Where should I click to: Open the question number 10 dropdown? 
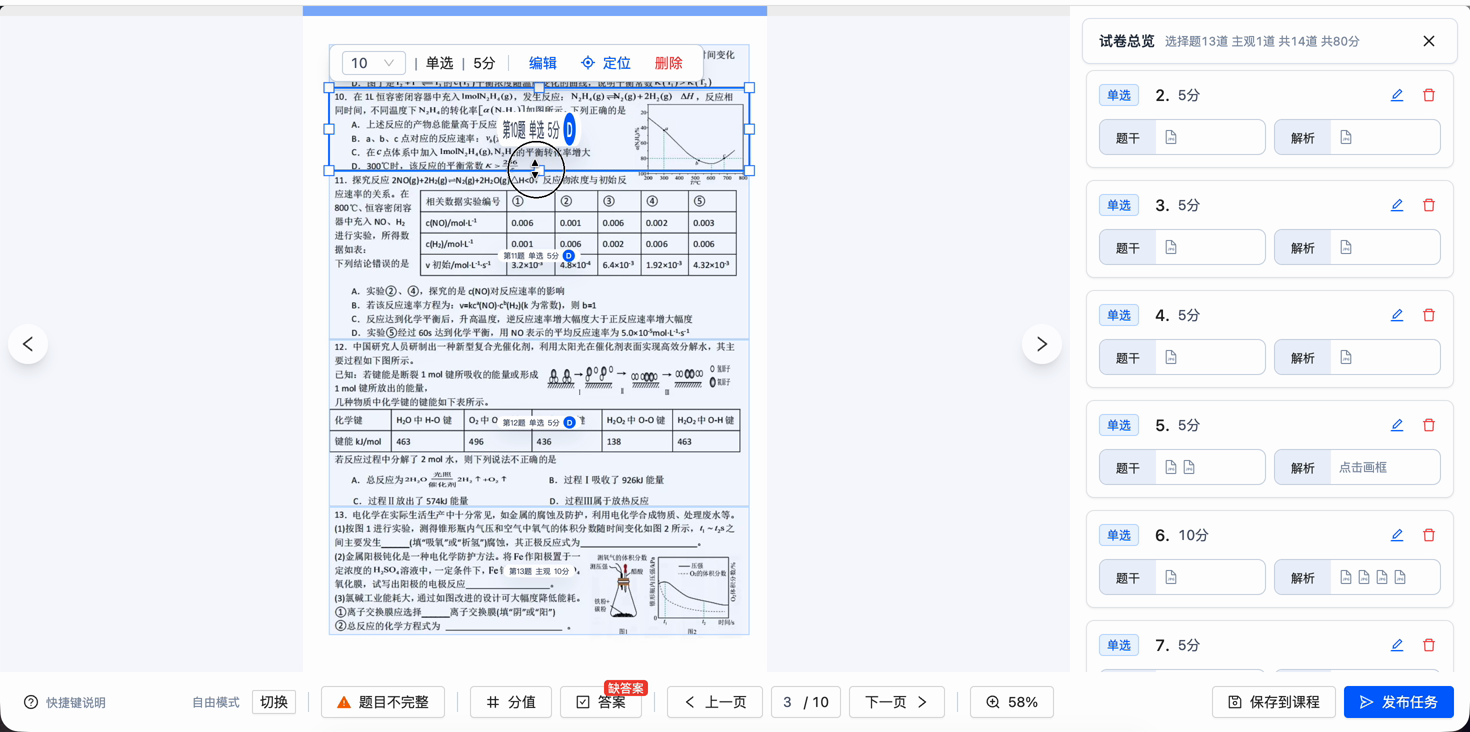(373, 63)
